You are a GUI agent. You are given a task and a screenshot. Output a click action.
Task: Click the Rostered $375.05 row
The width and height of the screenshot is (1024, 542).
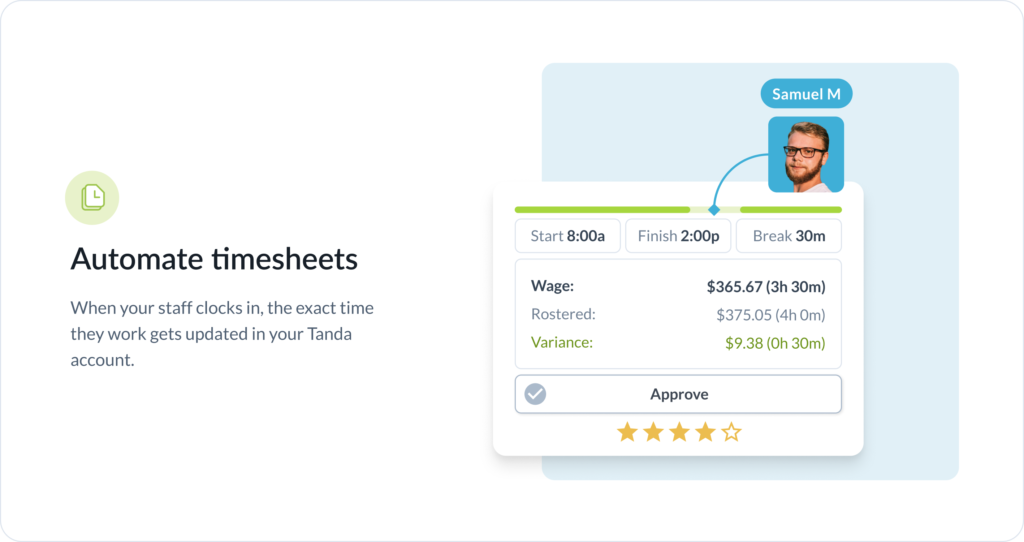(x=678, y=315)
